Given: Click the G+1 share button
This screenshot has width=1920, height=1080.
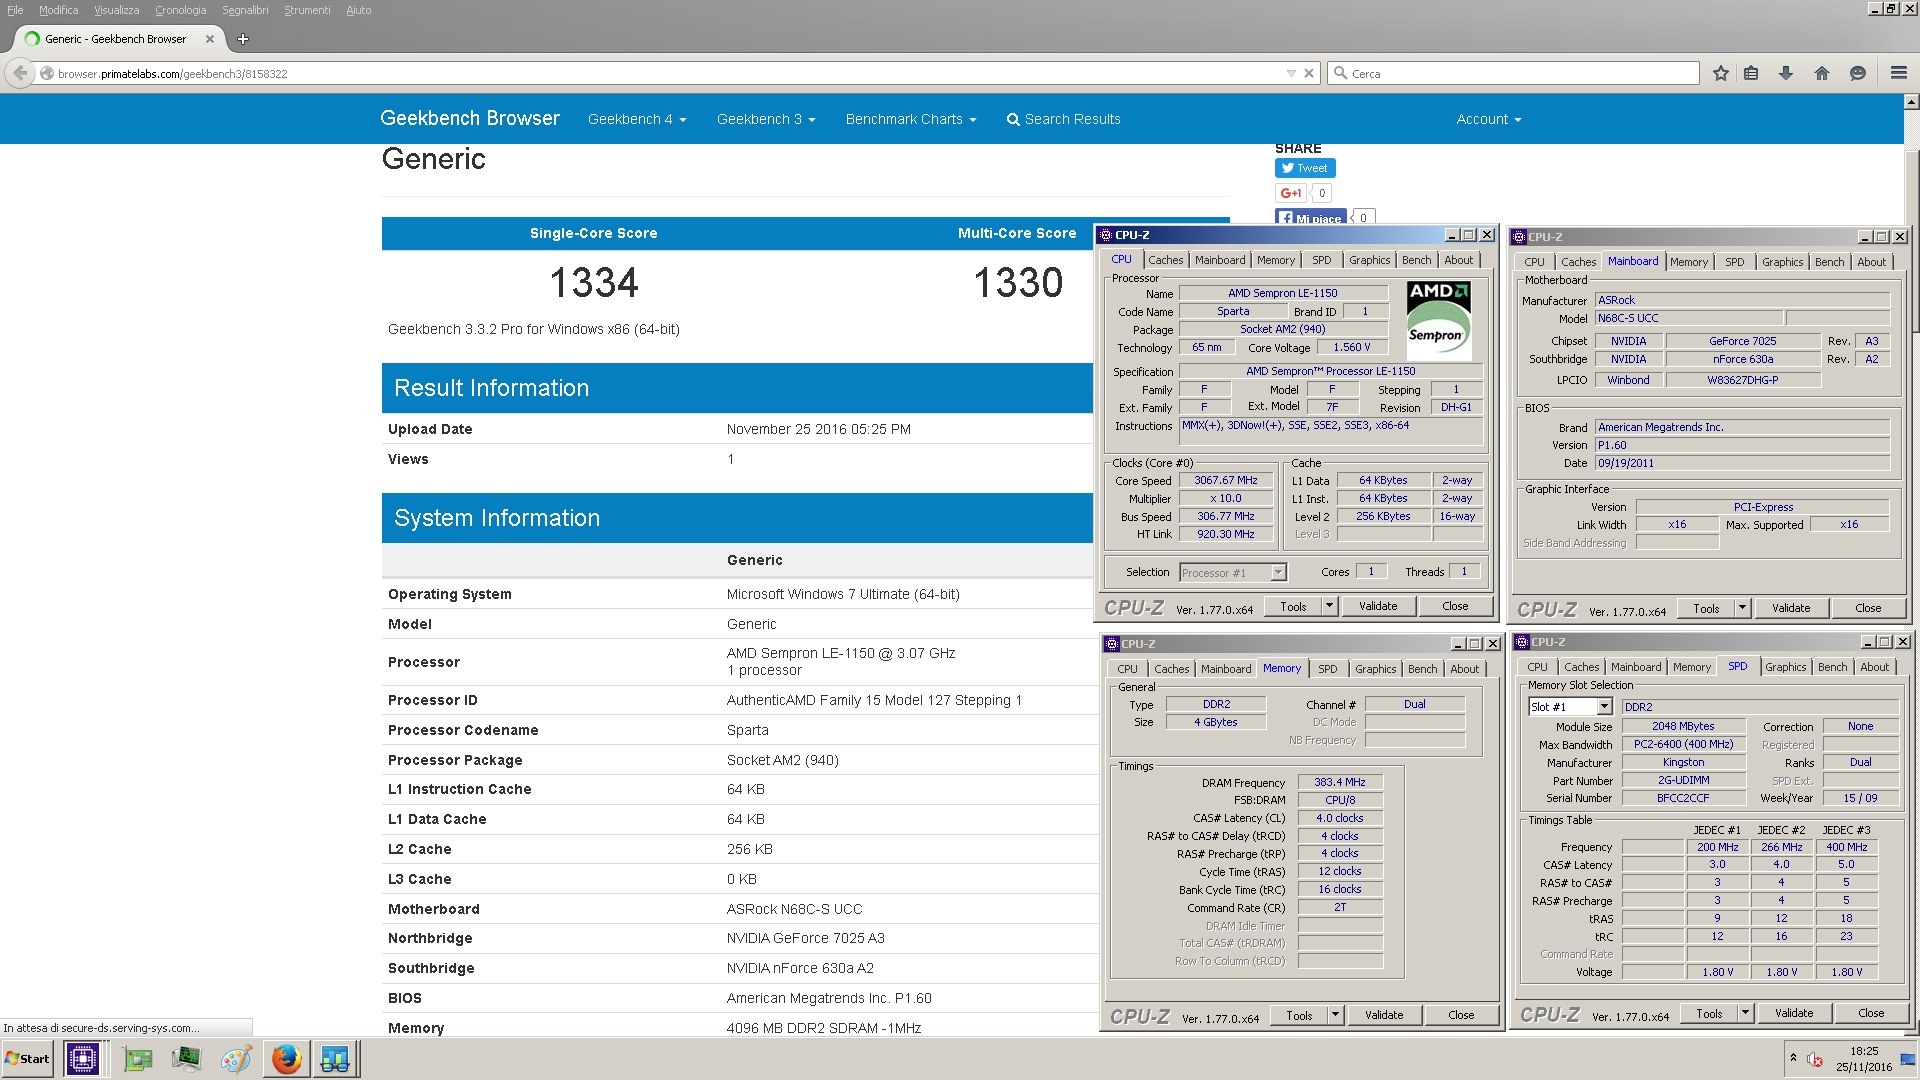Looking at the screenshot, I should 1290,193.
